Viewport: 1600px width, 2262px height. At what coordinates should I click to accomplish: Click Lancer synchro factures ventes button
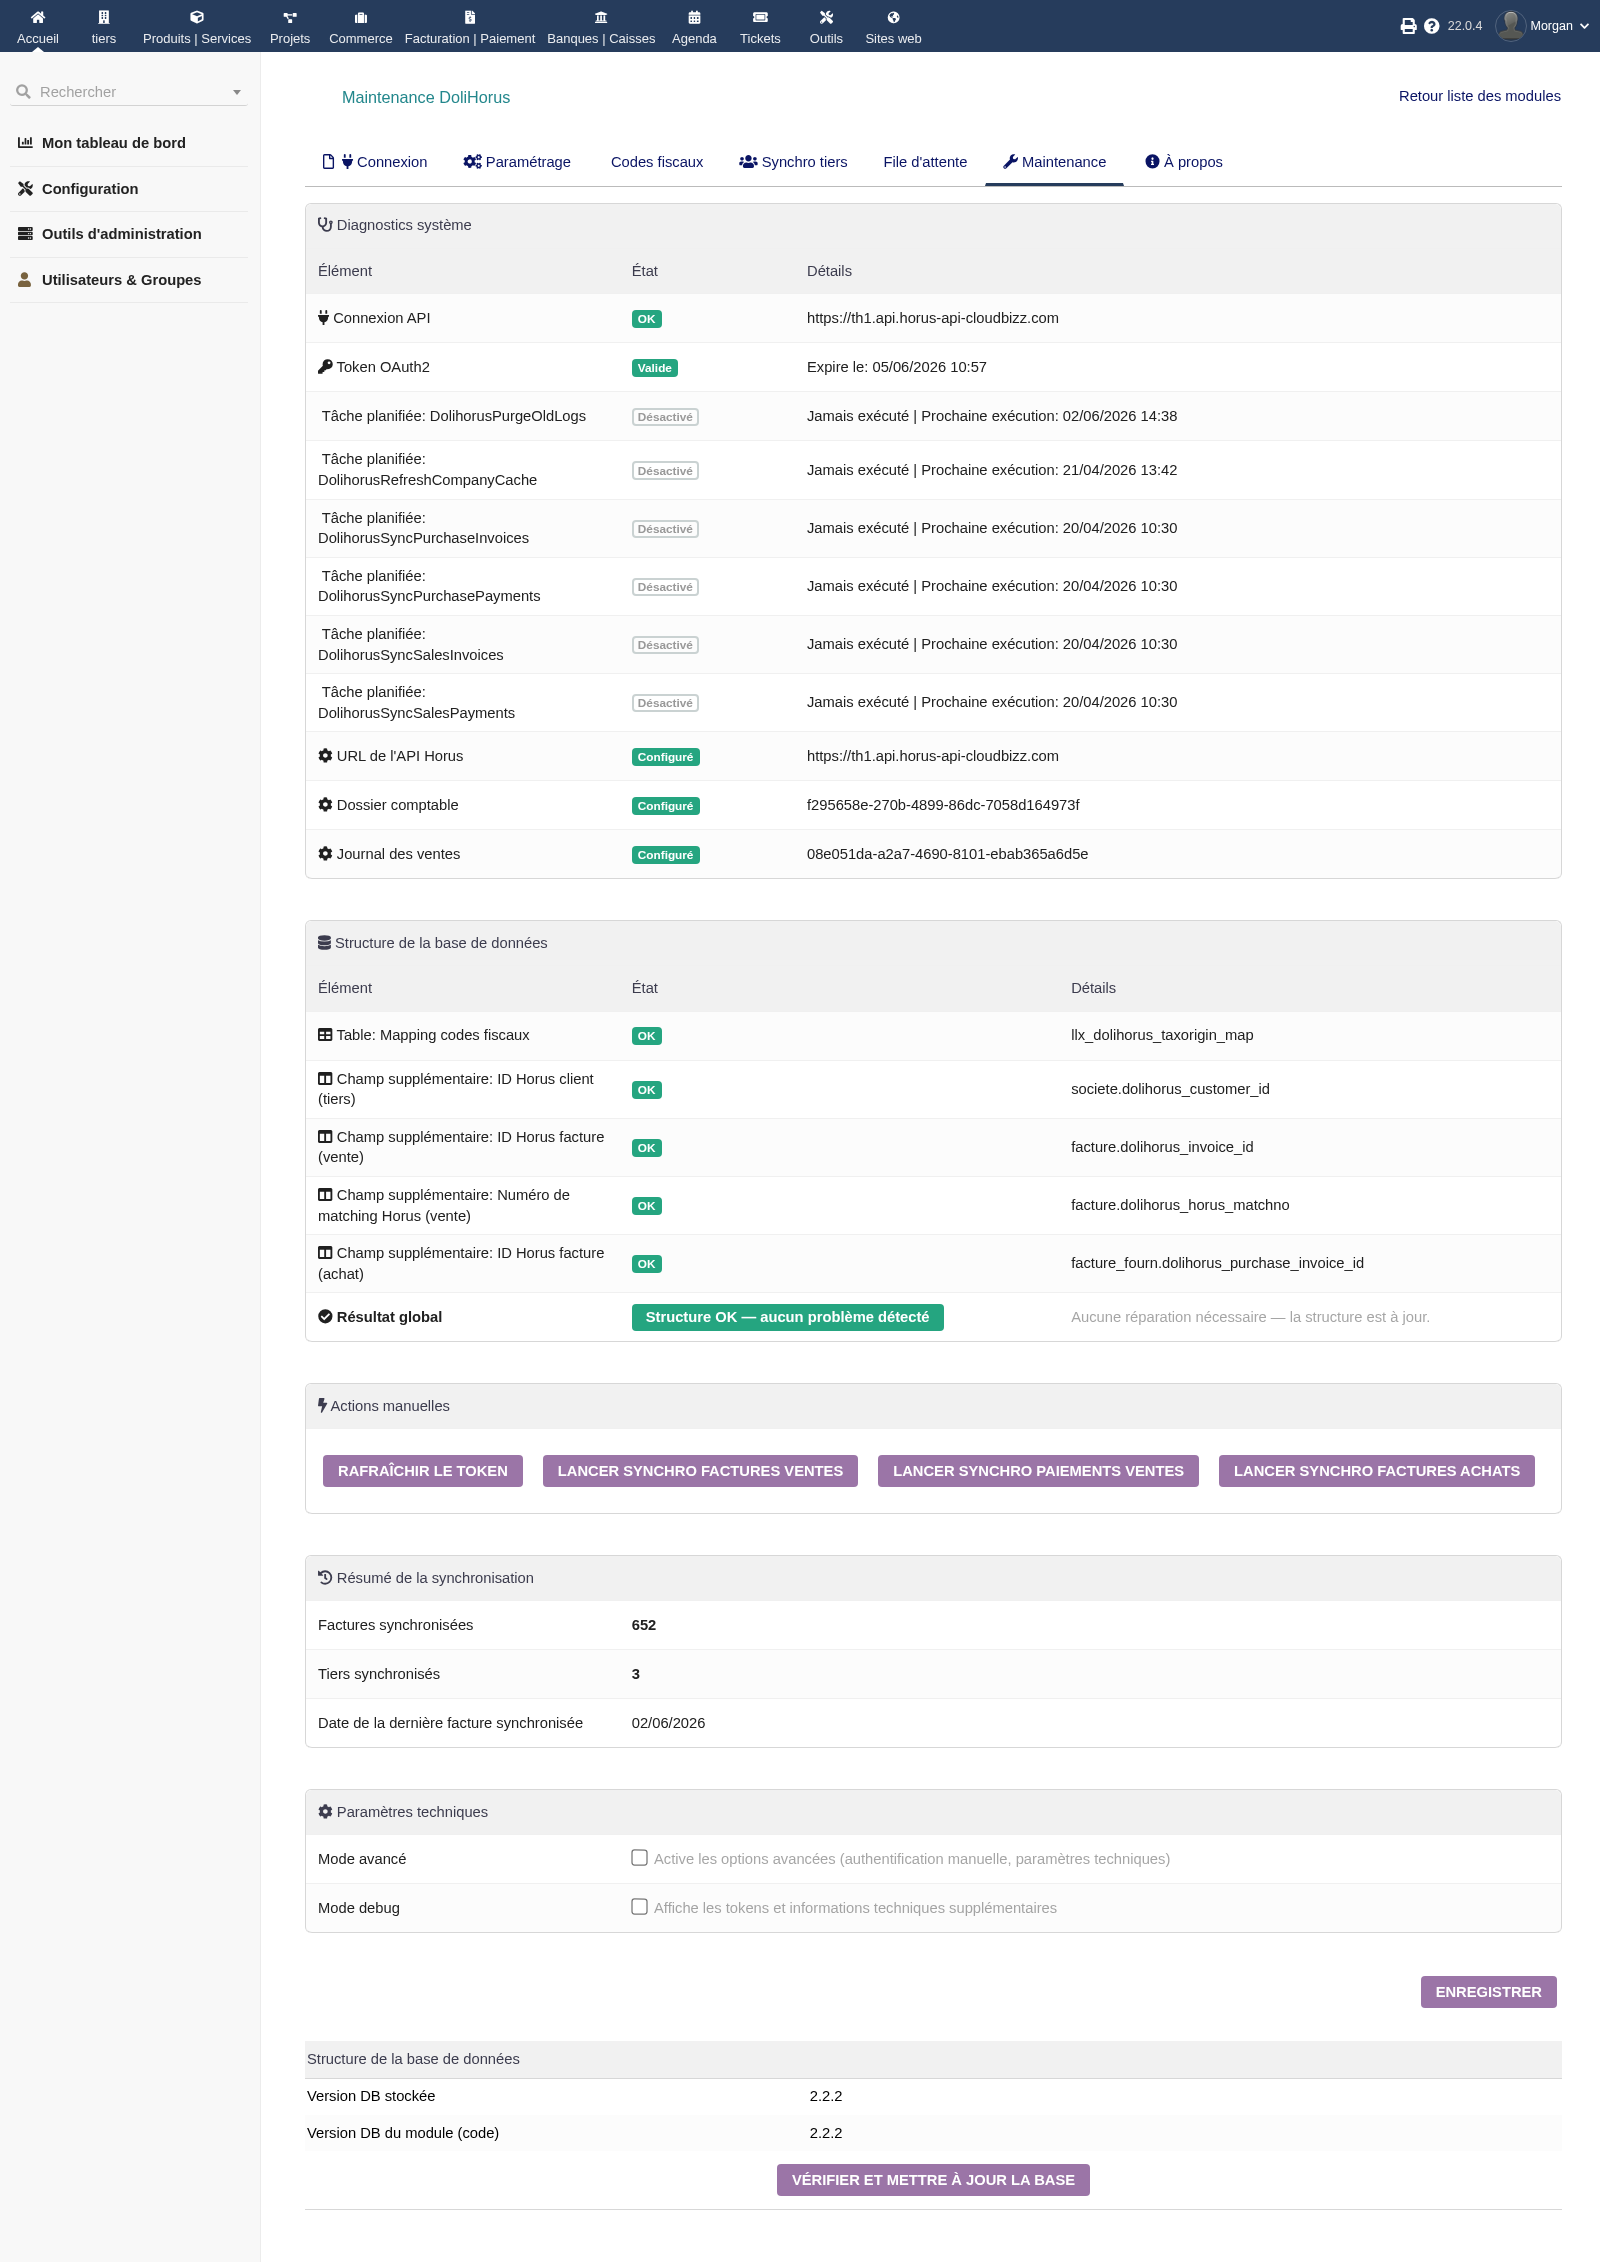(x=700, y=1471)
